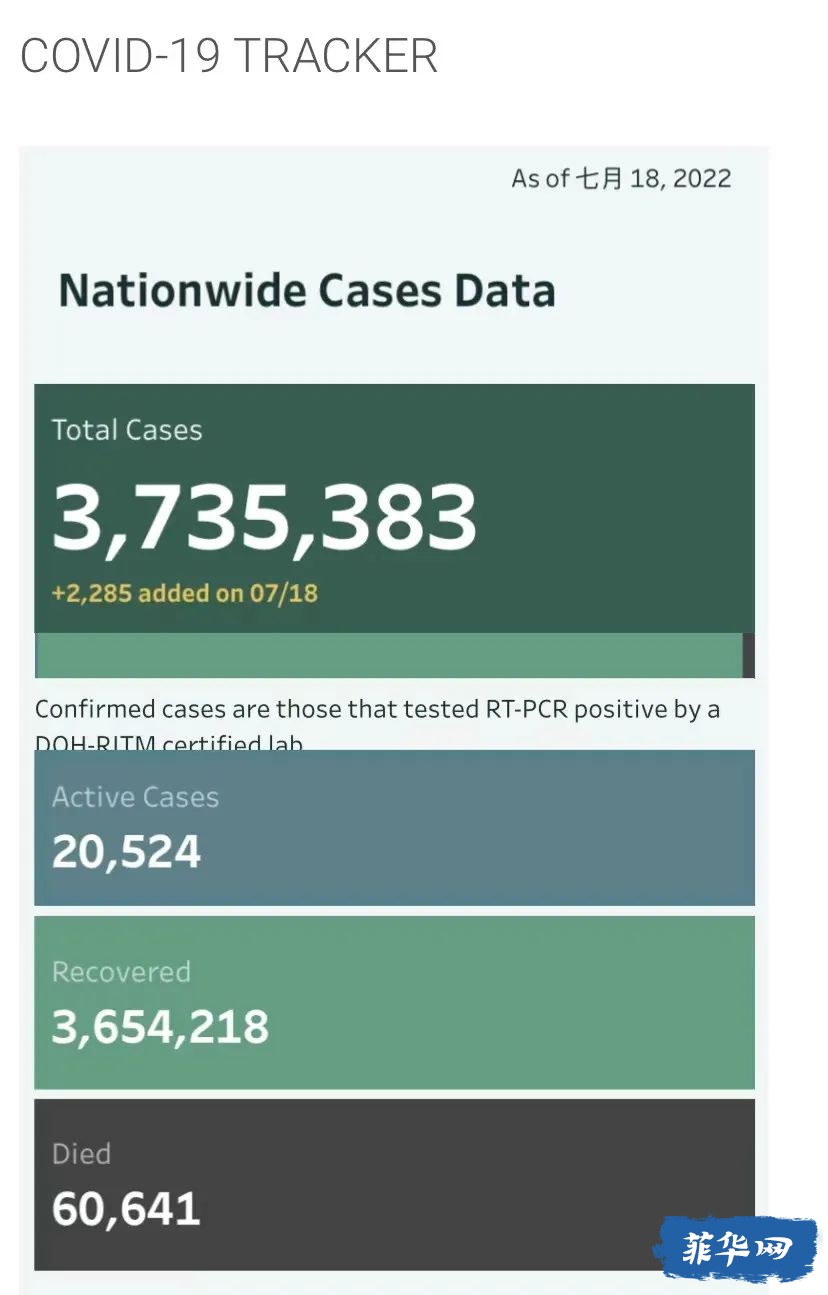The height and width of the screenshot is (1295, 828).
Task: Click the Recovered label
Action: [121, 972]
